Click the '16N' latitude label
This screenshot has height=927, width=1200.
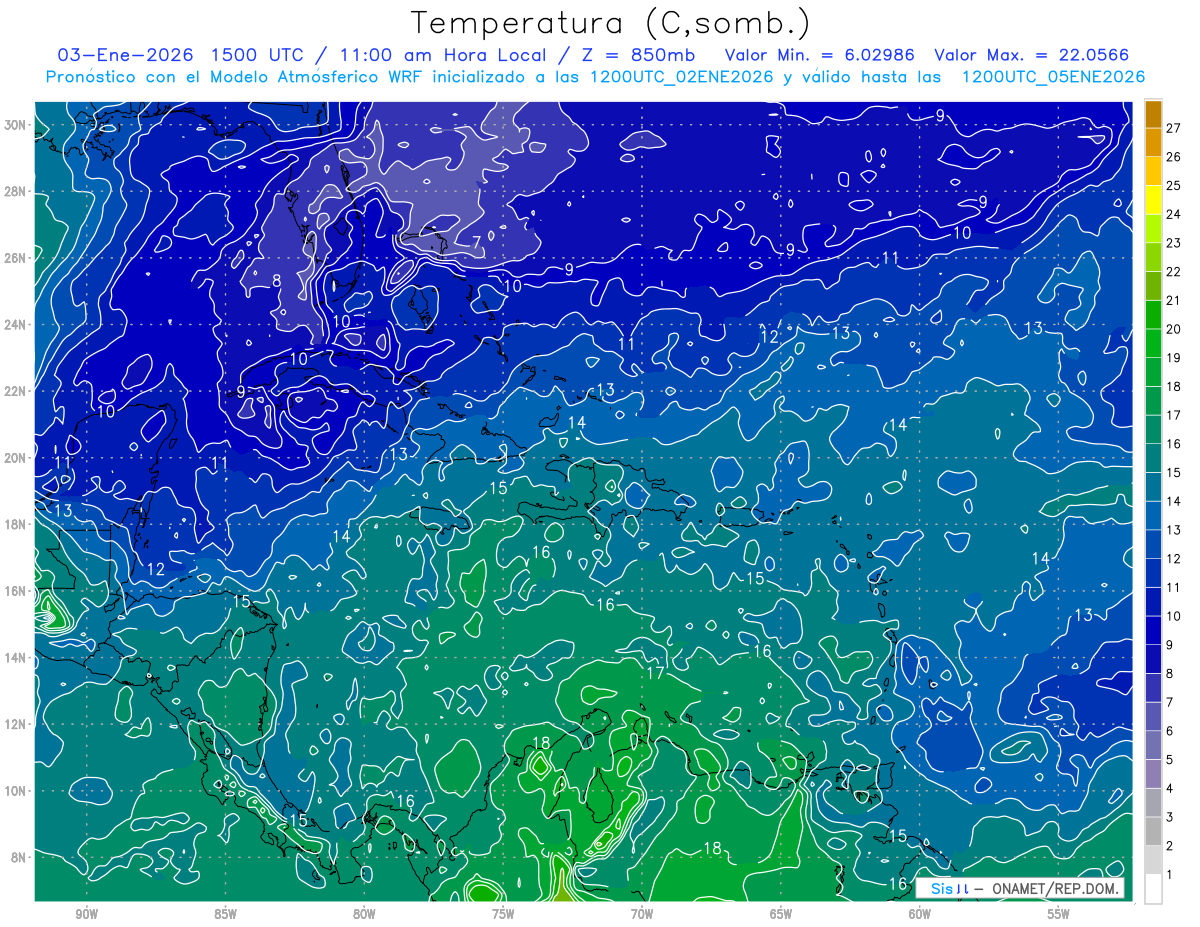pos(16,591)
